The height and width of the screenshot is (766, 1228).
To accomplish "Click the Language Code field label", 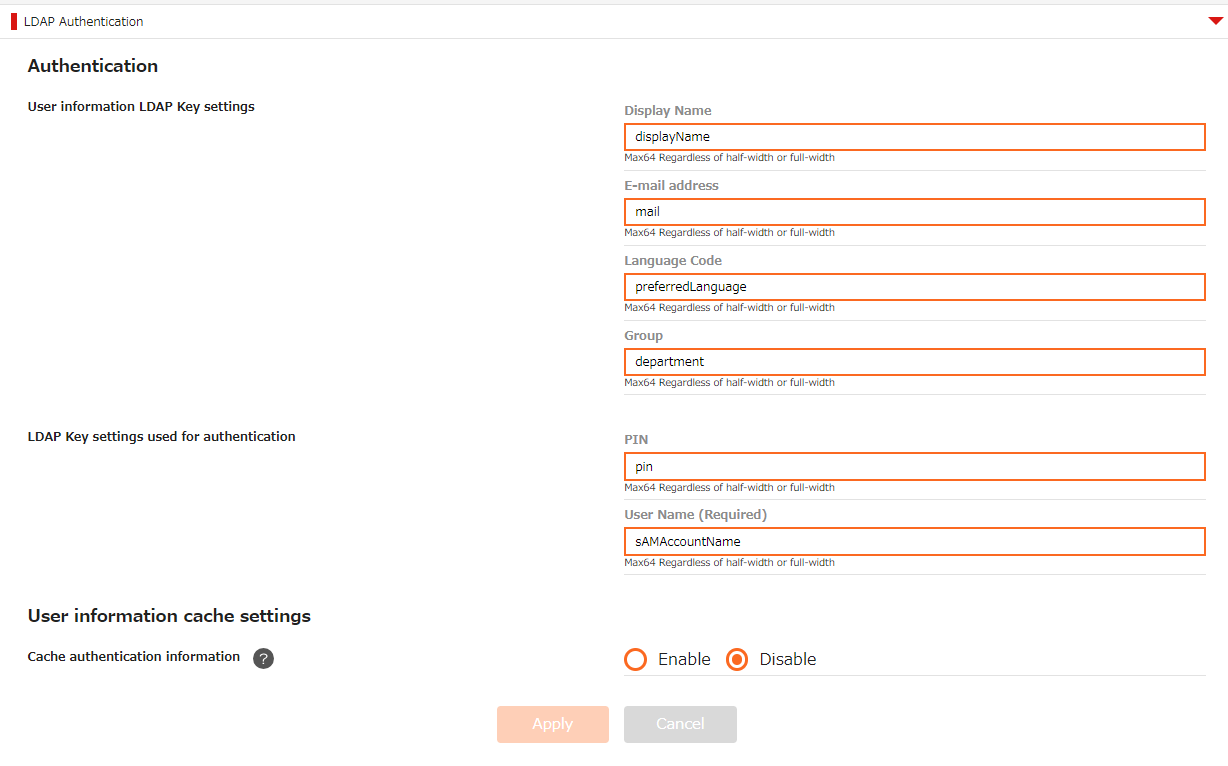I will 673,261.
